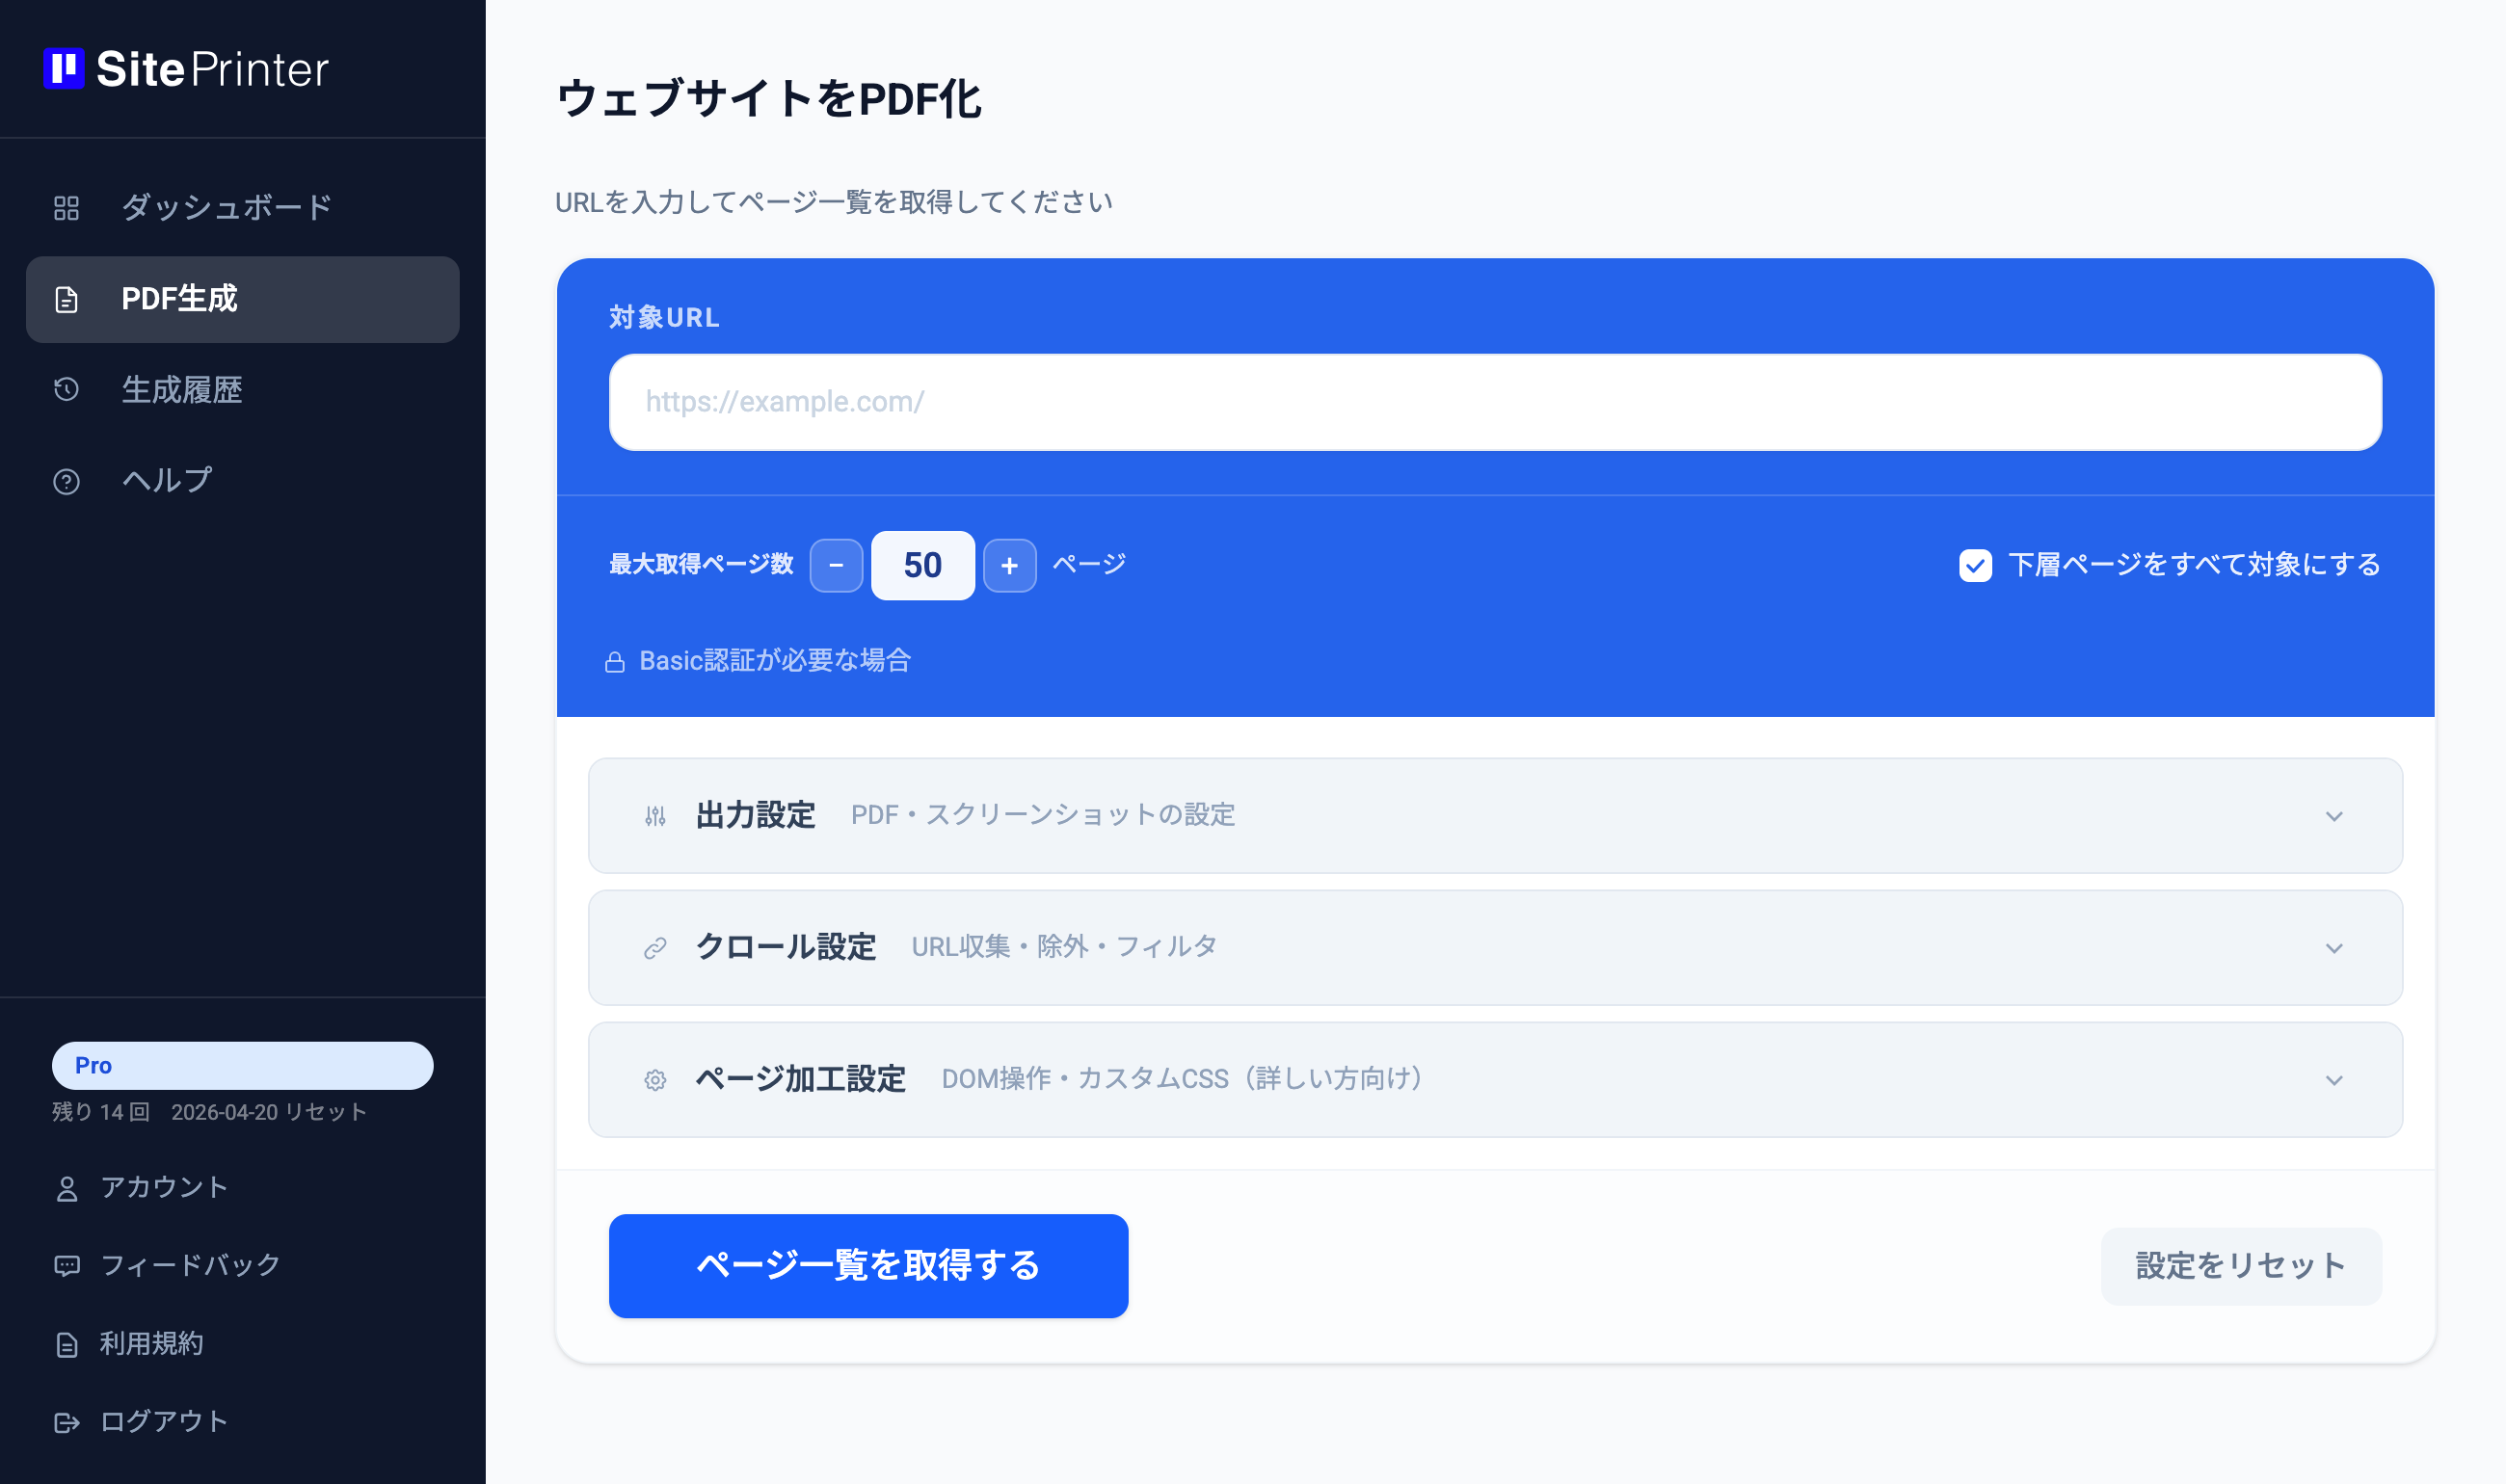
Task: Click the gear icon beside ページ加工設定
Action: (x=655, y=1079)
